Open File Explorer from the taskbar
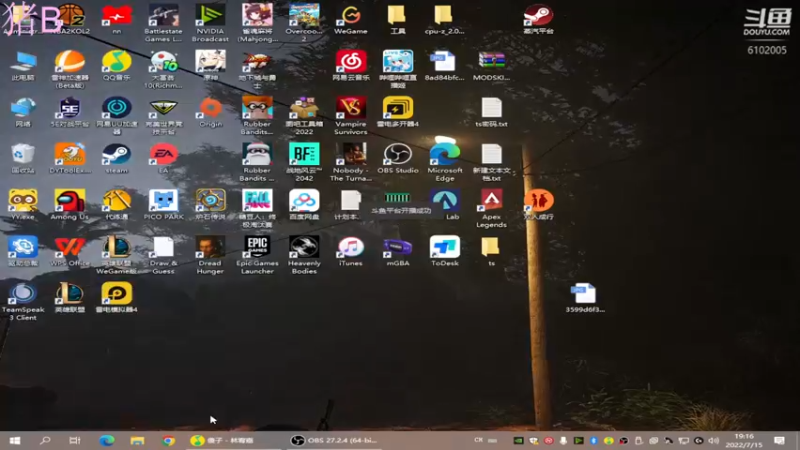Viewport: 800px width, 450px height. click(x=137, y=440)
